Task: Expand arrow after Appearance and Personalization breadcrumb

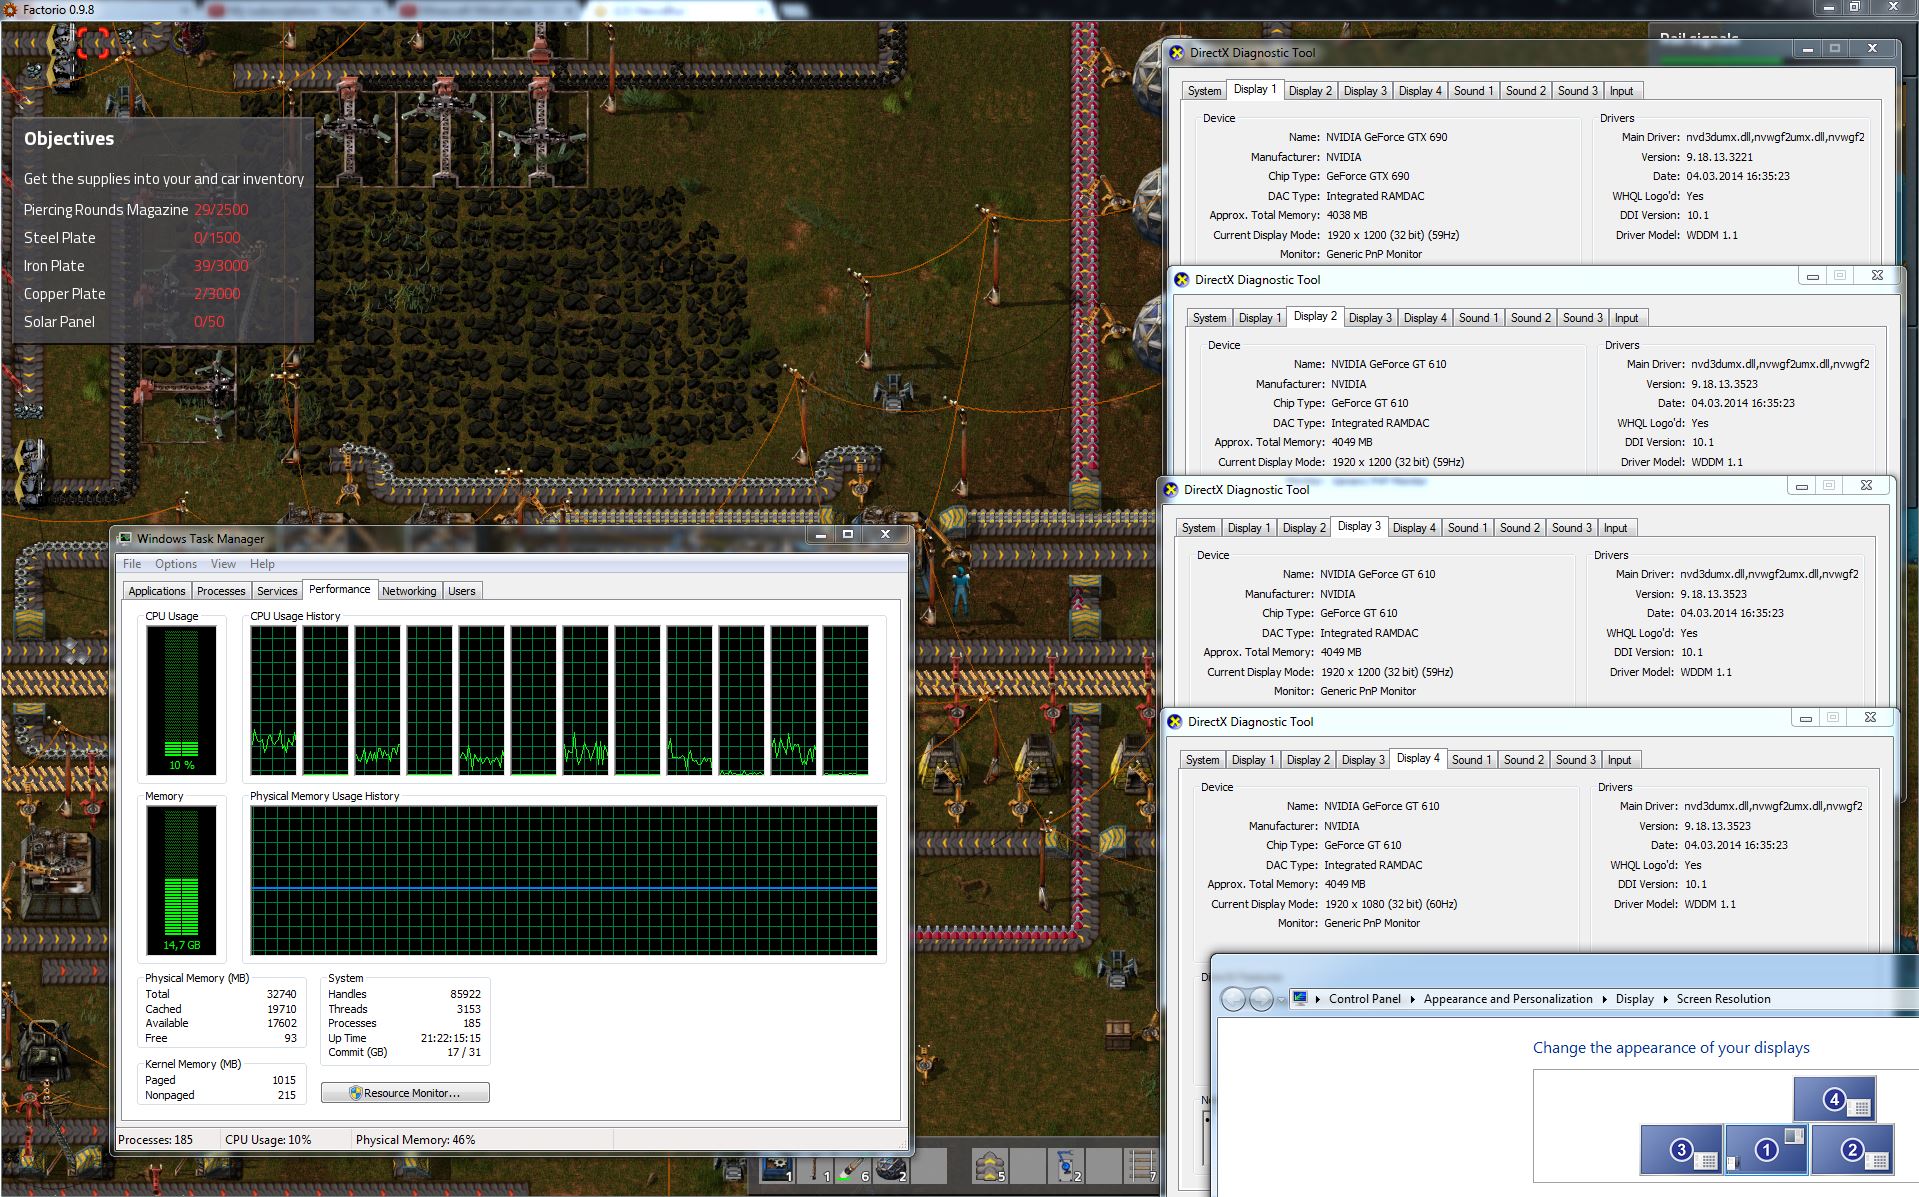Action: point(1604,999)
